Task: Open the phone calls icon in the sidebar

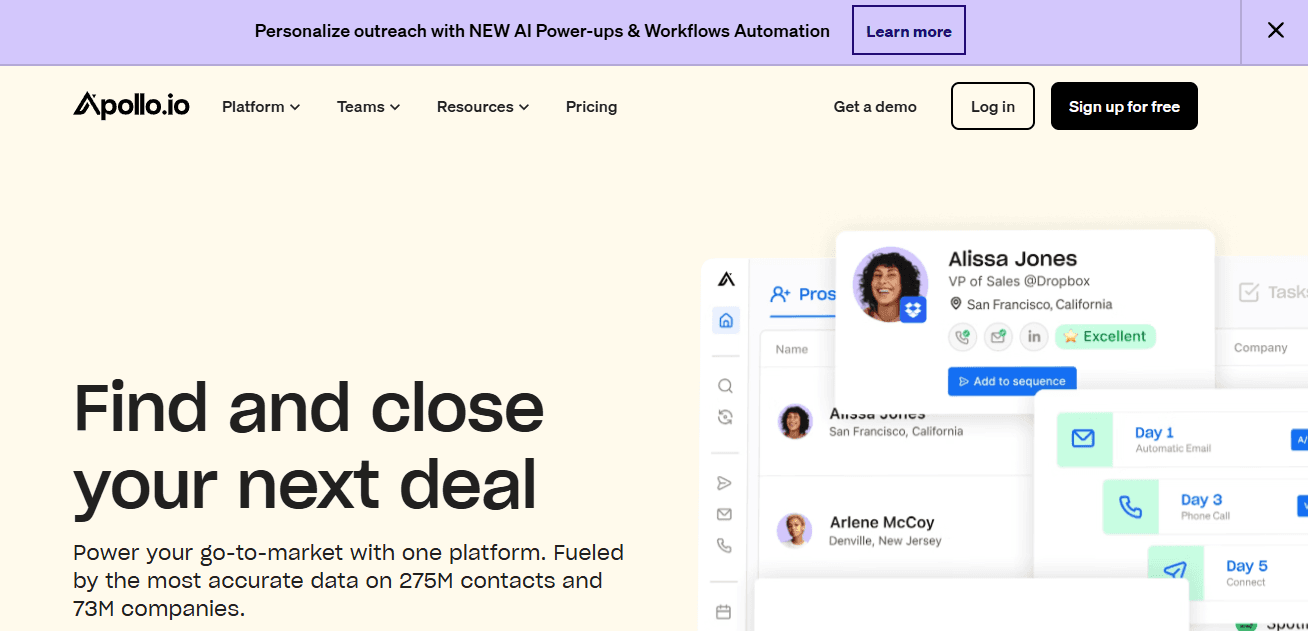Action: pos(725,546)
